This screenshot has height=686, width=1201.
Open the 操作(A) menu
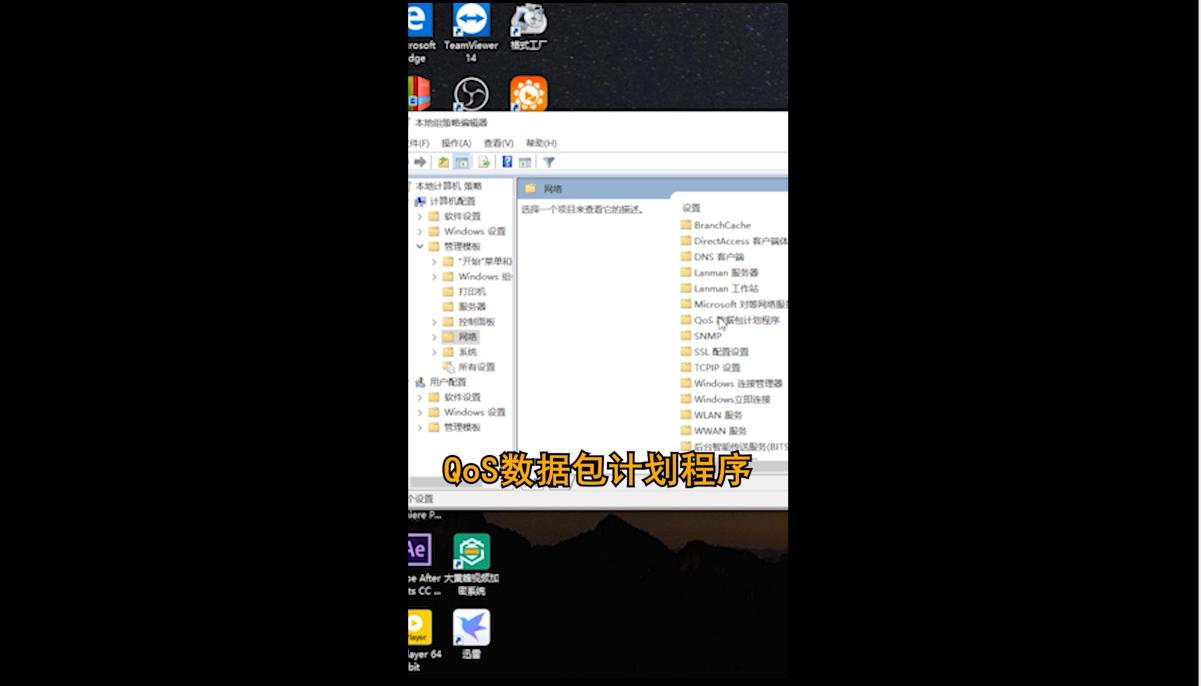(x=456, y=143)
